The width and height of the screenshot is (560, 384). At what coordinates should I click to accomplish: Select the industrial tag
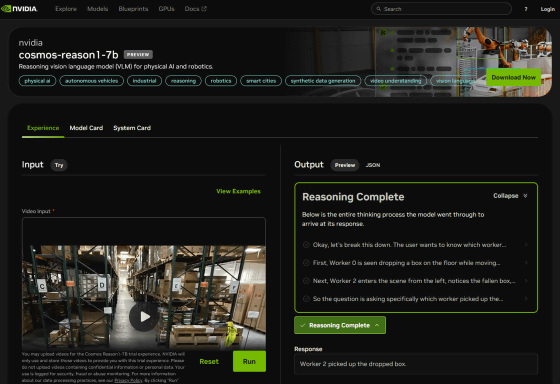(144, 81)
